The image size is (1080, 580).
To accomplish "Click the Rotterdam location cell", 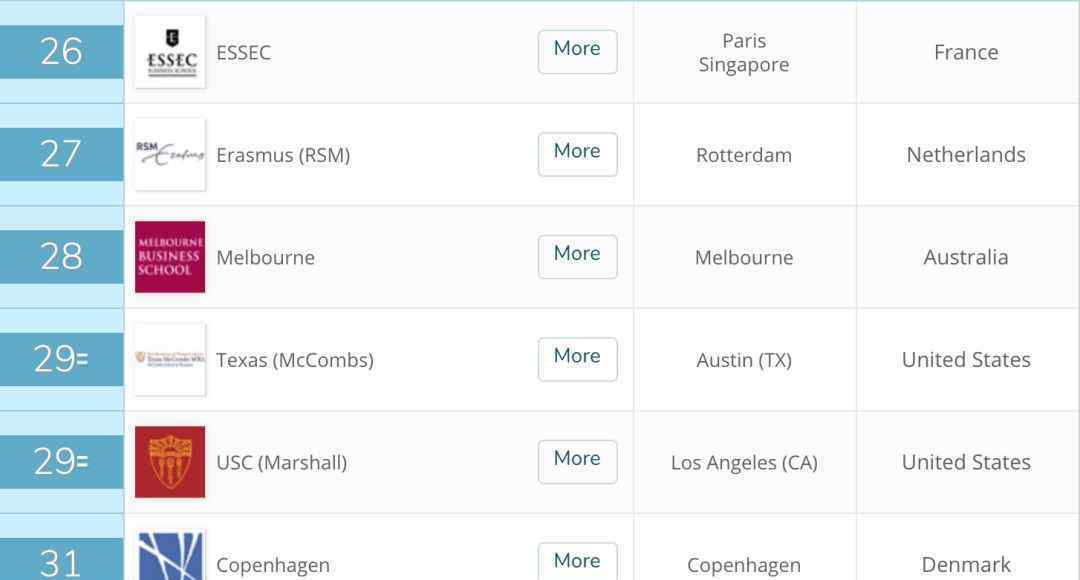I will 744,155.
